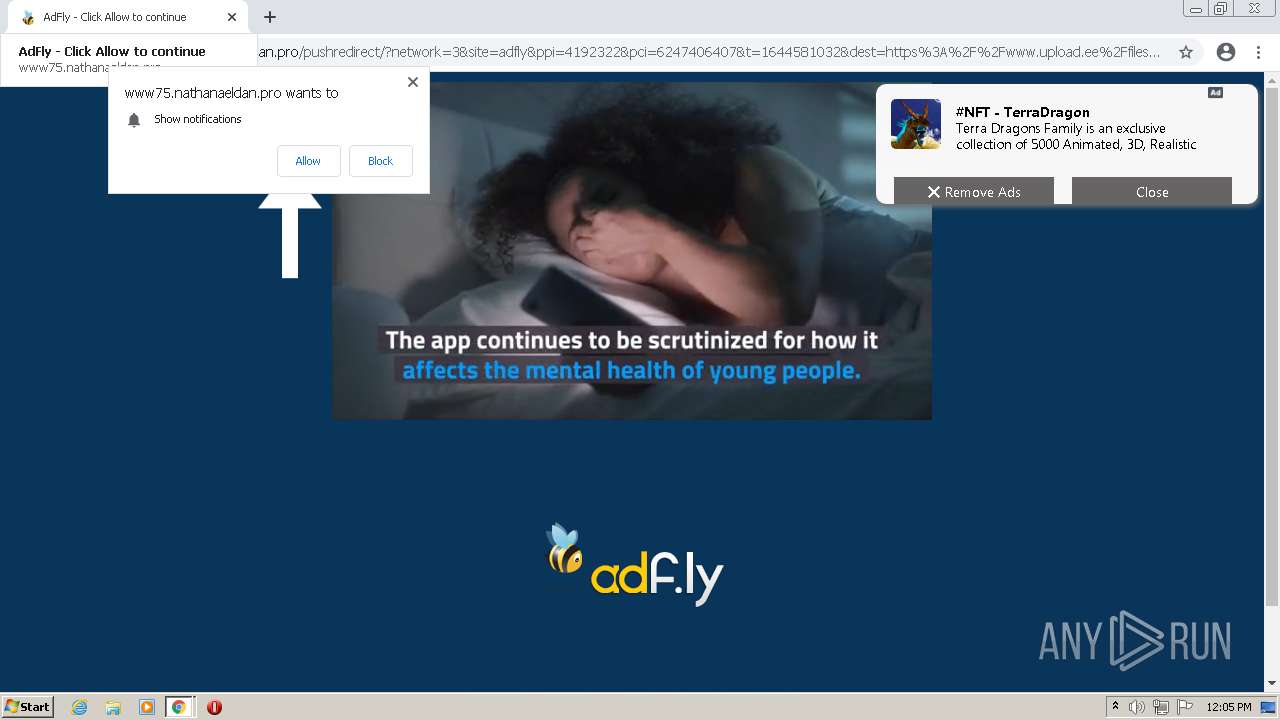Click the scrollbar down arrow
This screenshot has width=1280, height=720.
point(1272,684)
